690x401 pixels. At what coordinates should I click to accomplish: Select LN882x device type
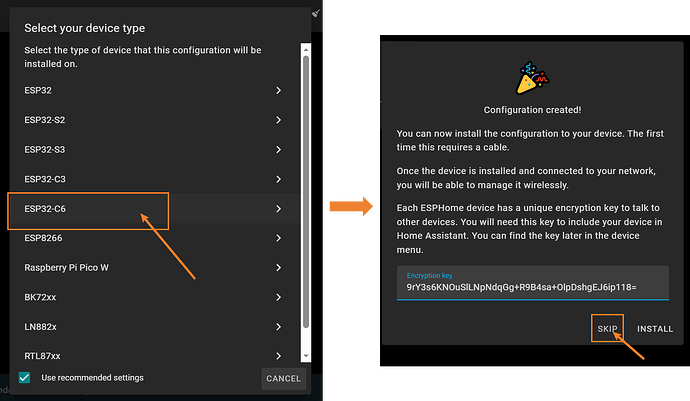coord(154,327)
